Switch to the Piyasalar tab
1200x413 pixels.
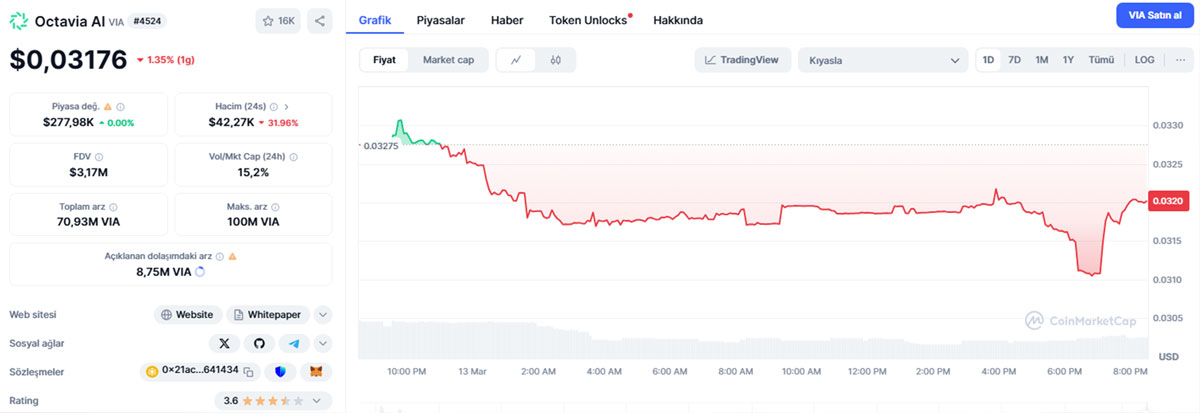point(442,20)
